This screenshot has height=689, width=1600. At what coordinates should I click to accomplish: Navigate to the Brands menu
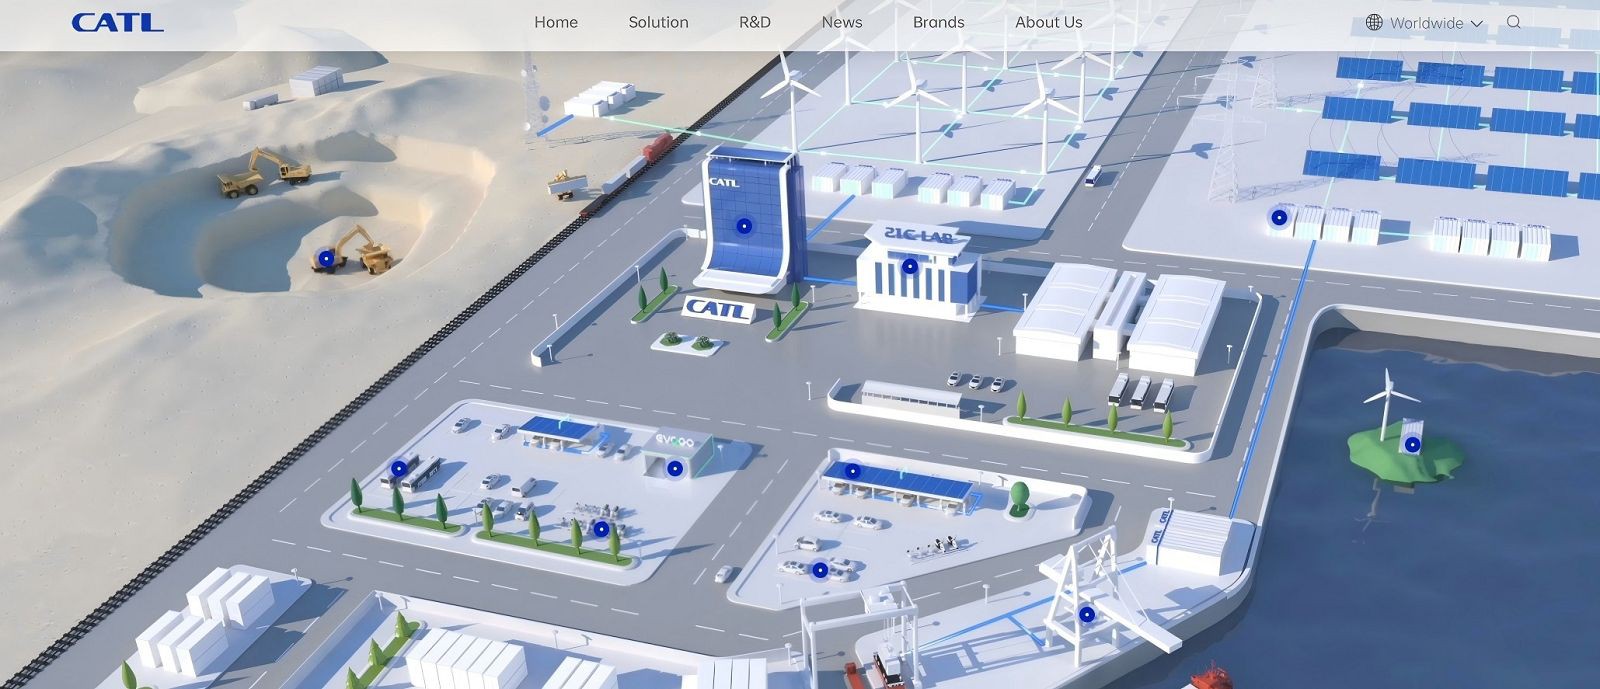pos(938,22)
